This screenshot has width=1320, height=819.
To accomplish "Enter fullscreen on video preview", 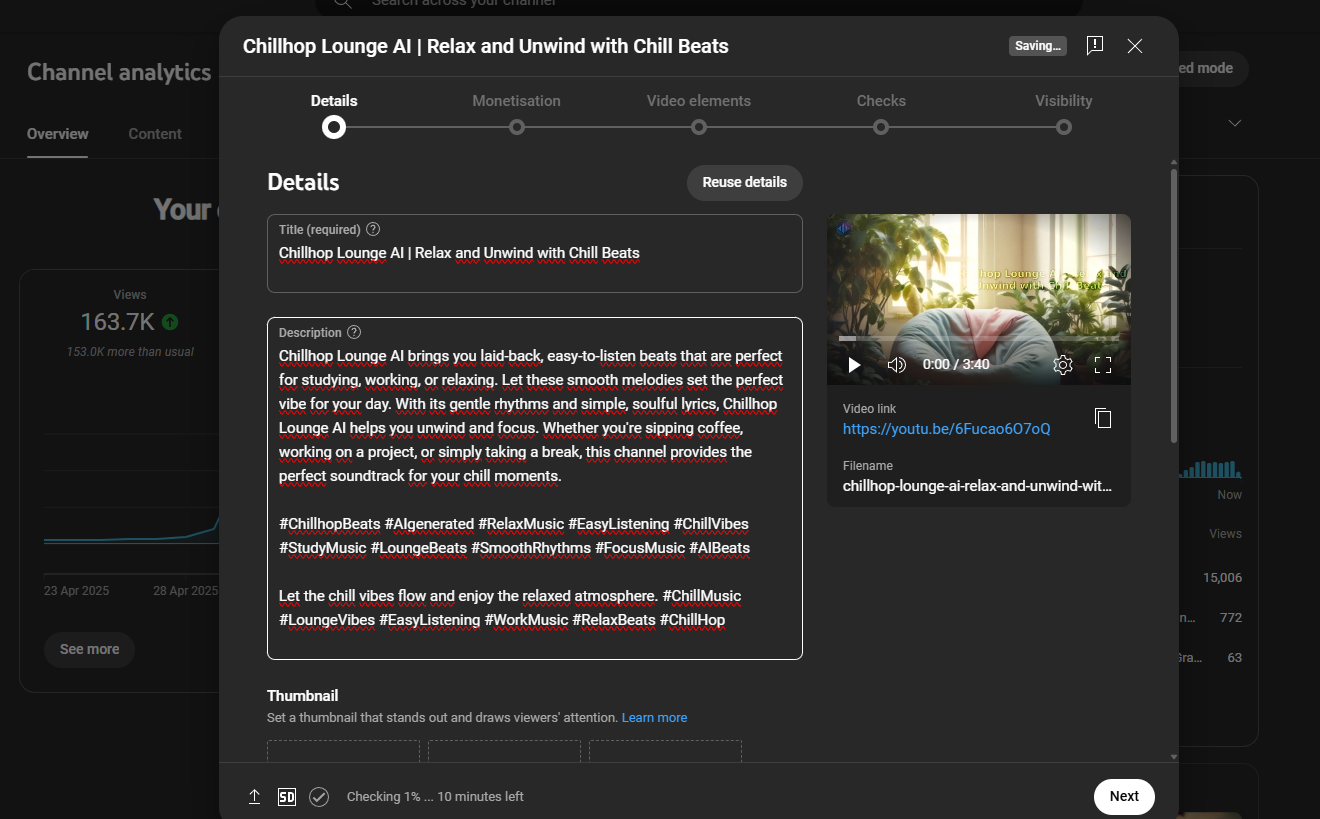I will click(x=1103, y=365).
